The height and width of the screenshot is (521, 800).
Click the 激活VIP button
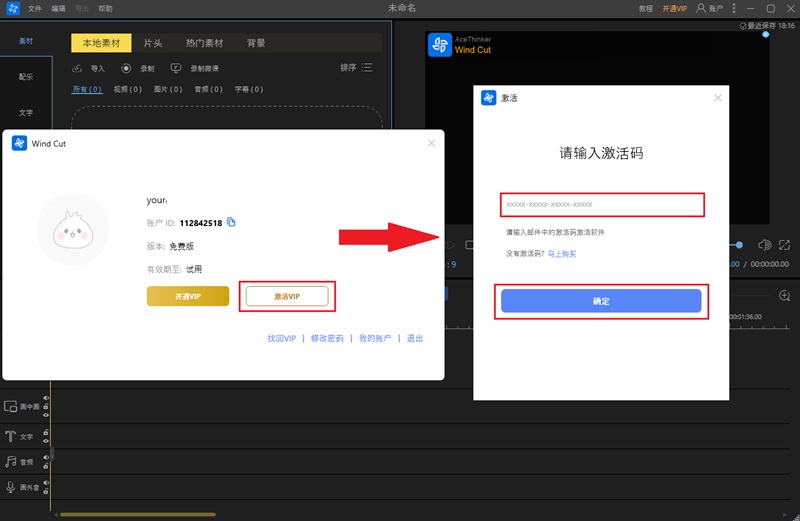[x=287, y=296]
